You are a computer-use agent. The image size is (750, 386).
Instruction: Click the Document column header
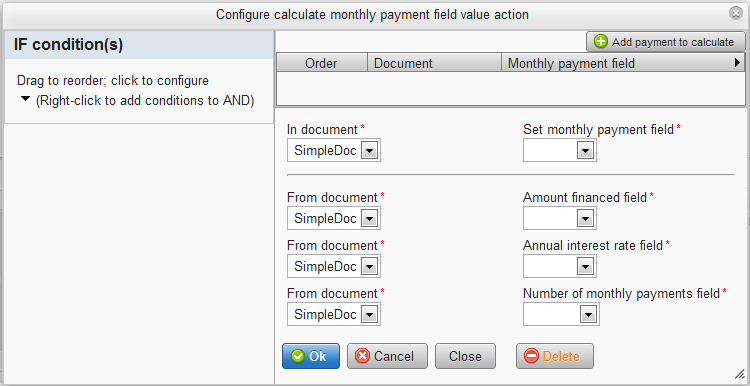point(434,63)
